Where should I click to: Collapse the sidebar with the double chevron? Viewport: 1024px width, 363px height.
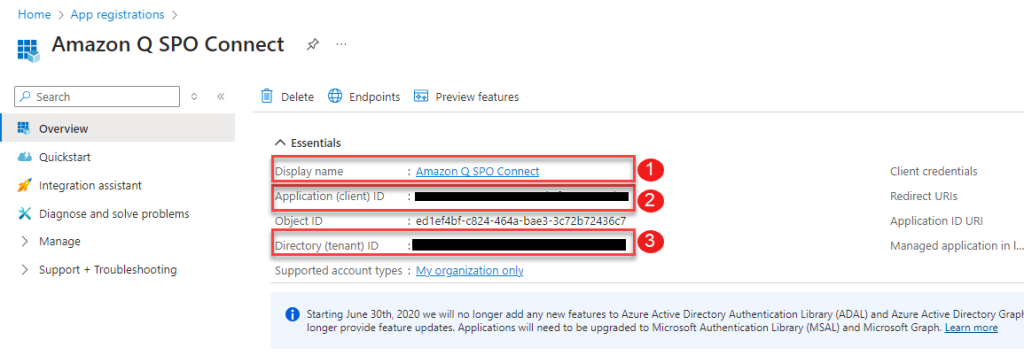tap(221, 97)
